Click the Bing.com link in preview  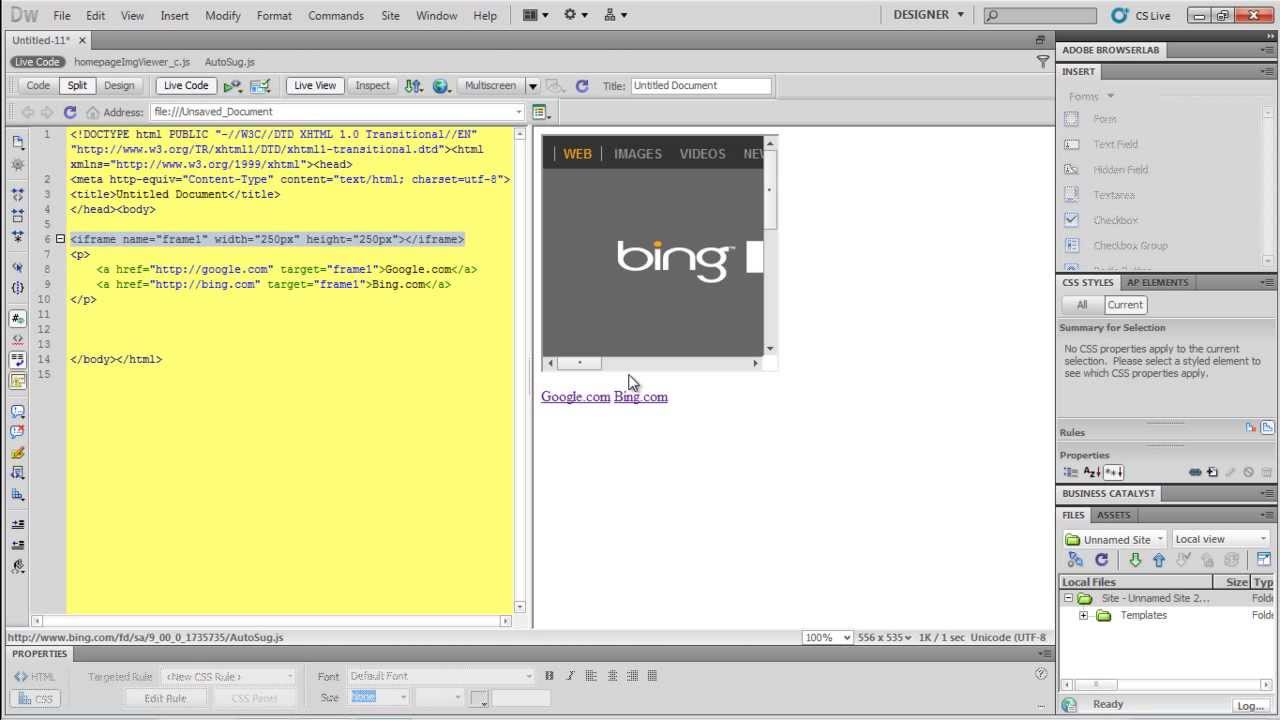641,397
